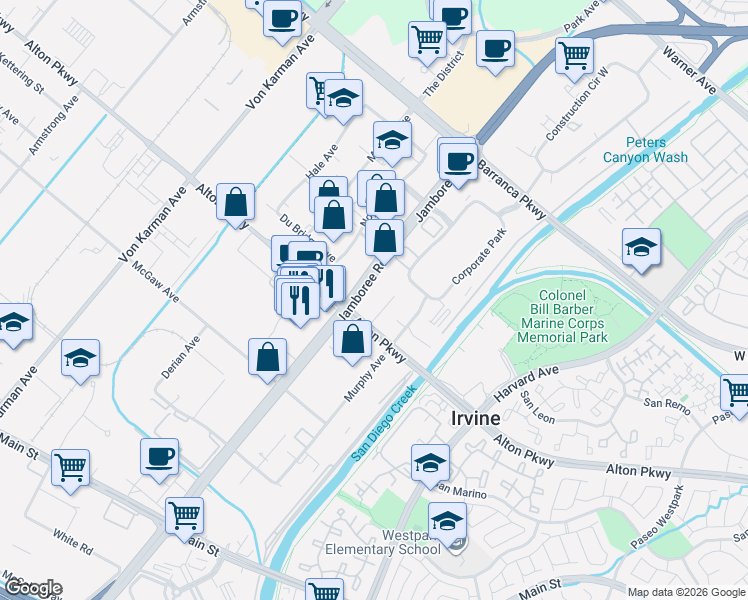The width and height of the screenshot is (748, 600).
Task: Click the Paseo Westpark street label
Action: coord(657,517)
